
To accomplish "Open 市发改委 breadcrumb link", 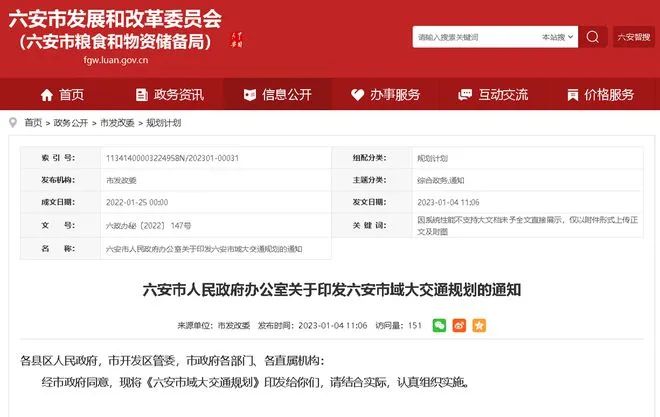I will [x=116, y=122].
